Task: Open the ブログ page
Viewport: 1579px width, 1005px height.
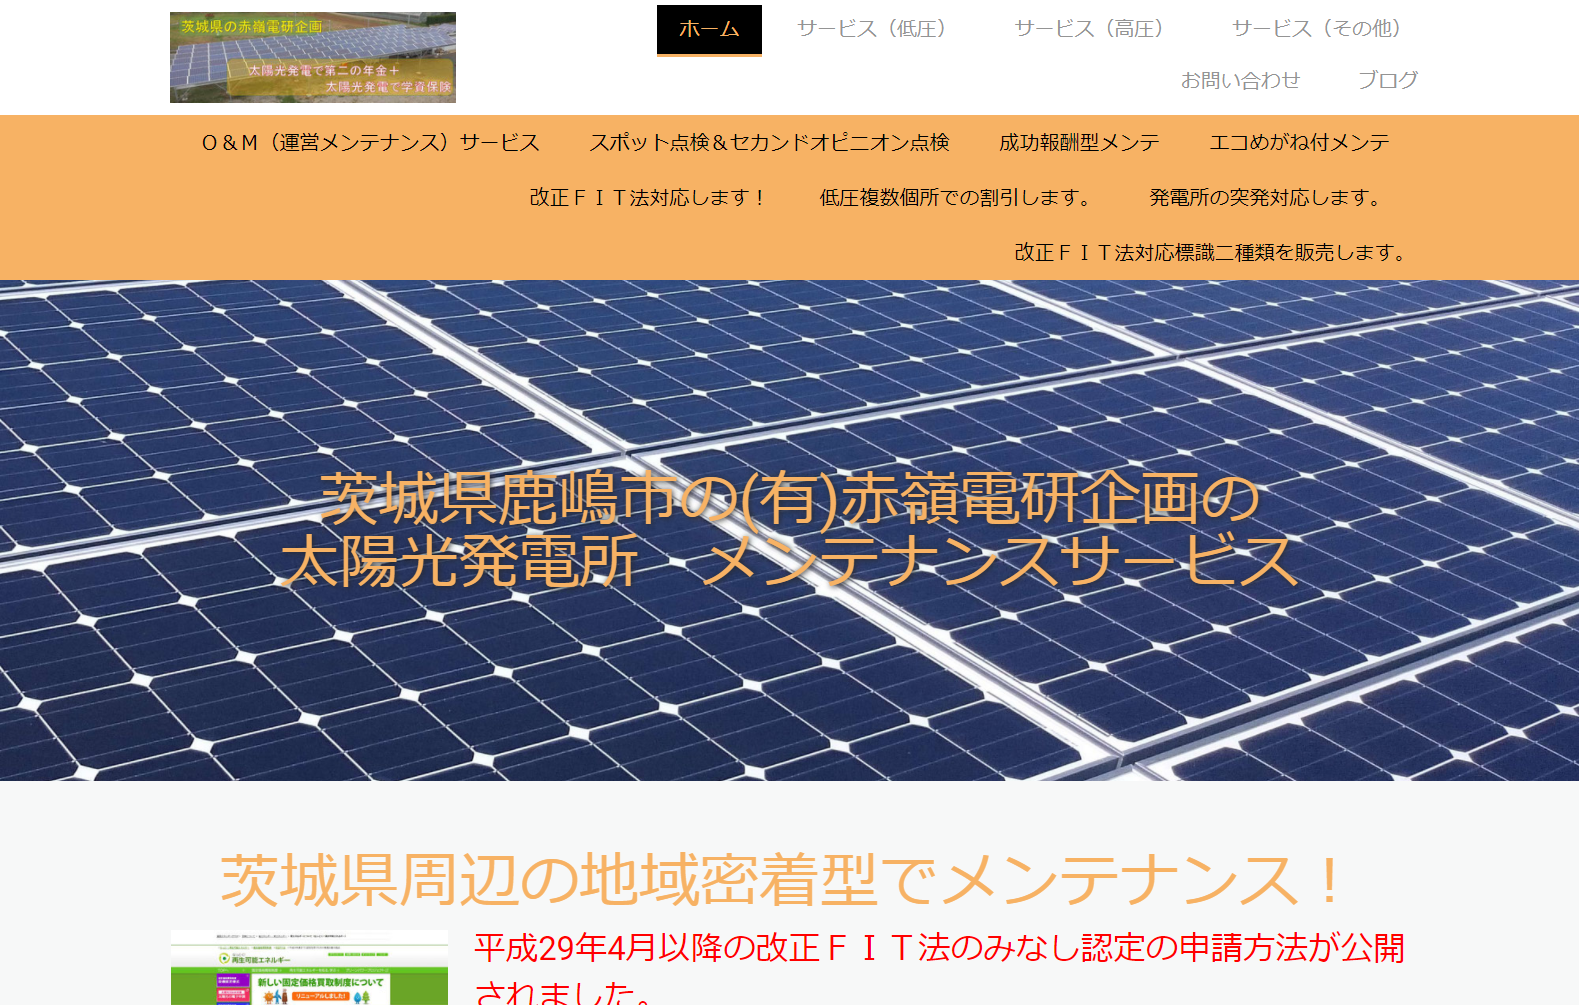Action: coord(1387,80)
